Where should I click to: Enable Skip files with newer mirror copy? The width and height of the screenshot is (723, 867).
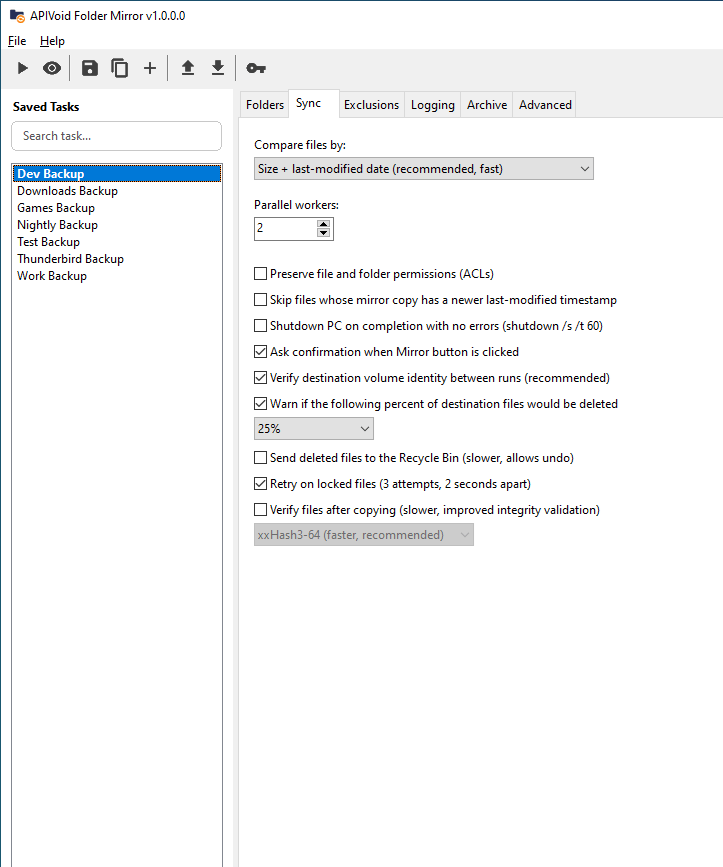click(260, 300)
